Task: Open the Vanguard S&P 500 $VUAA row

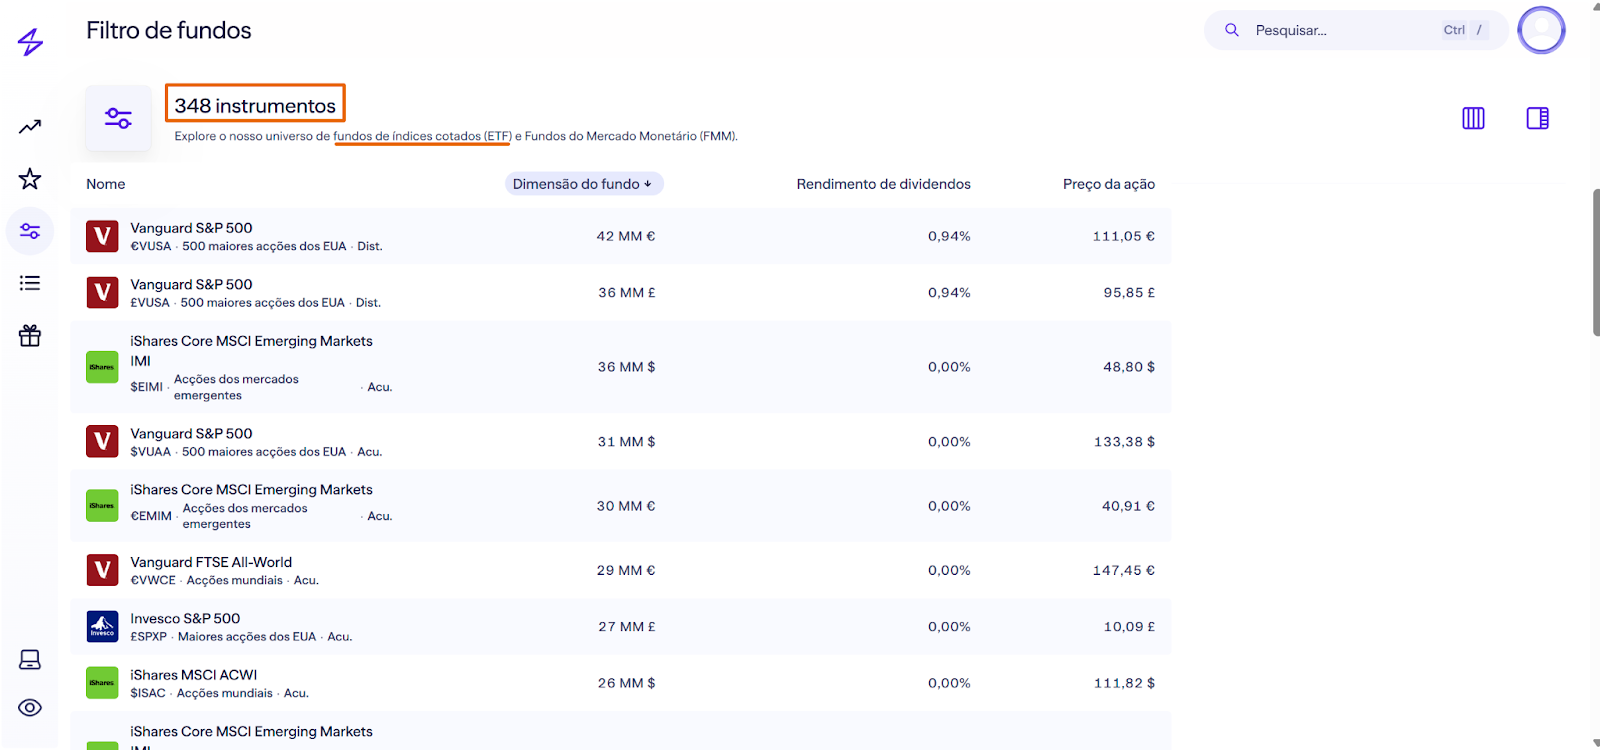Action: click(x=620, y=442)
